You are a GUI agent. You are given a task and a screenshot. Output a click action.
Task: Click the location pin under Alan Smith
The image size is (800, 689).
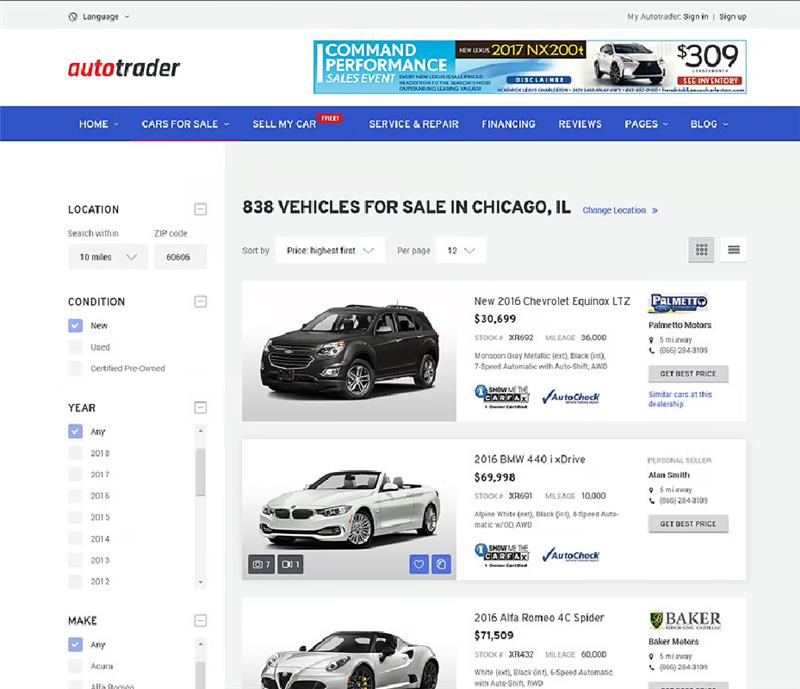pyautogui.click(x=652, y=490)
